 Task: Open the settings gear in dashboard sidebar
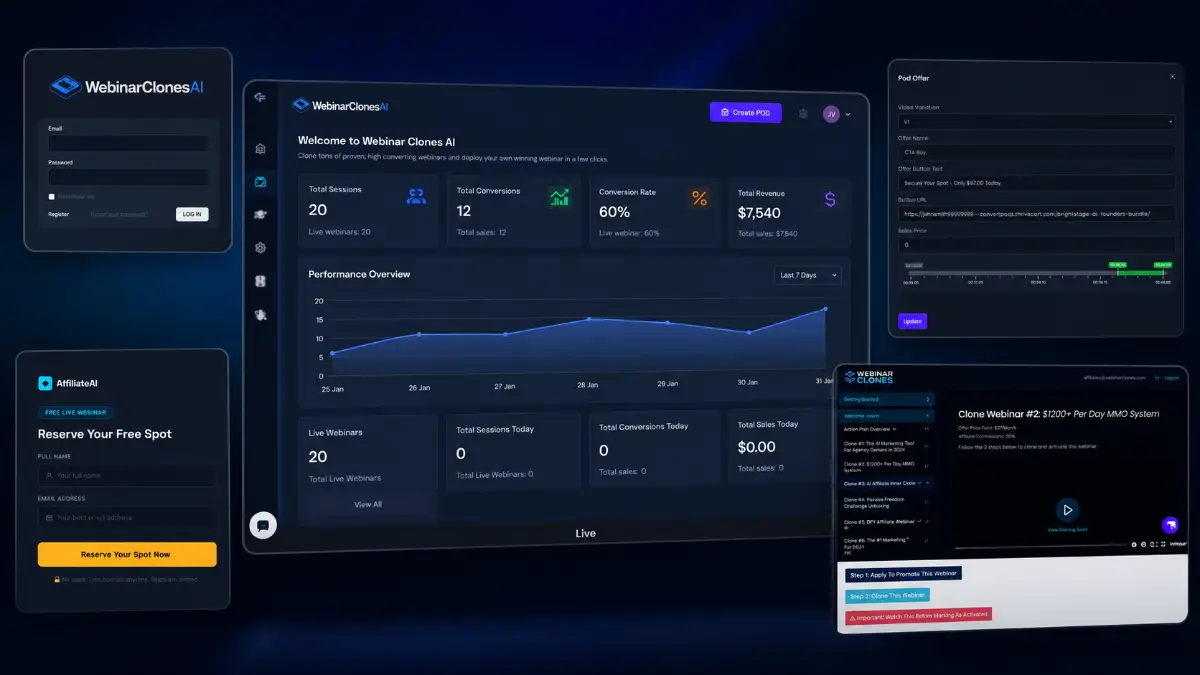[260, 247]
